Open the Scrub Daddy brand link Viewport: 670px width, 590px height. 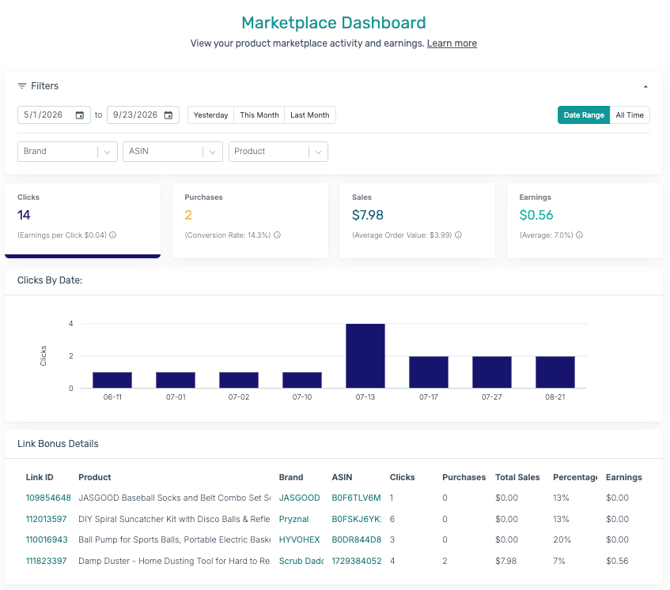(301, 561)
